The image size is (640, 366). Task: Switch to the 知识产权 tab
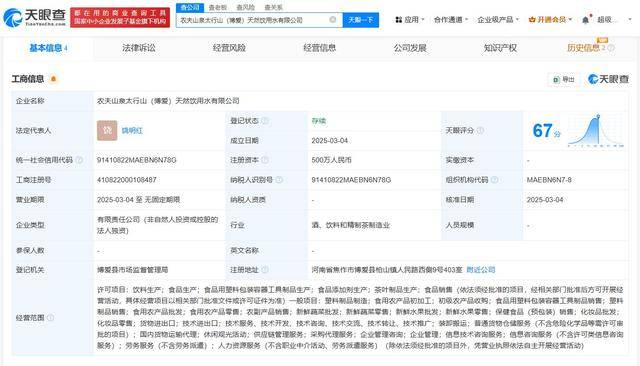(500, 48)
